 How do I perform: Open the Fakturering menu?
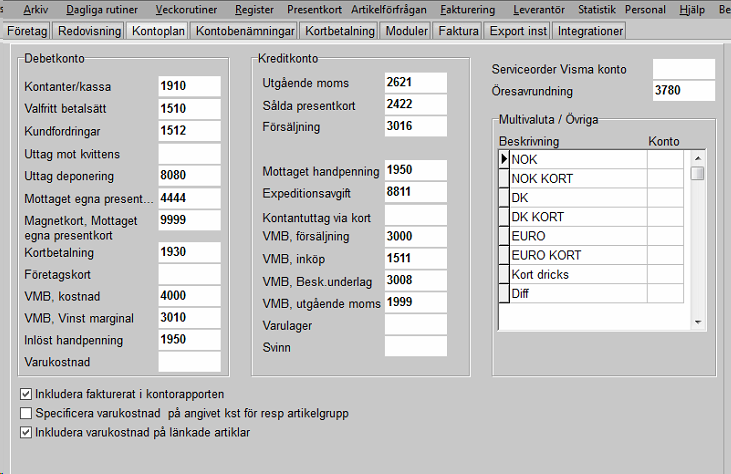point(467,9)
